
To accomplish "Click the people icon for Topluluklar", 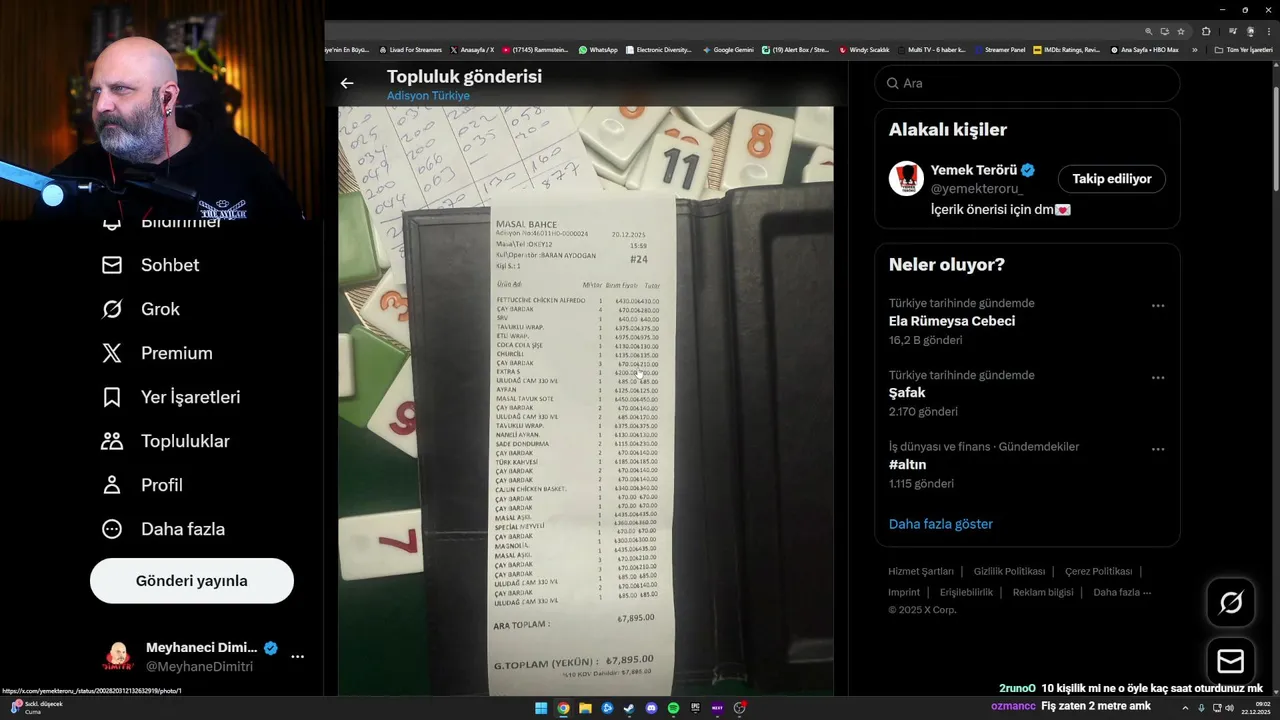I will (112, 441).
